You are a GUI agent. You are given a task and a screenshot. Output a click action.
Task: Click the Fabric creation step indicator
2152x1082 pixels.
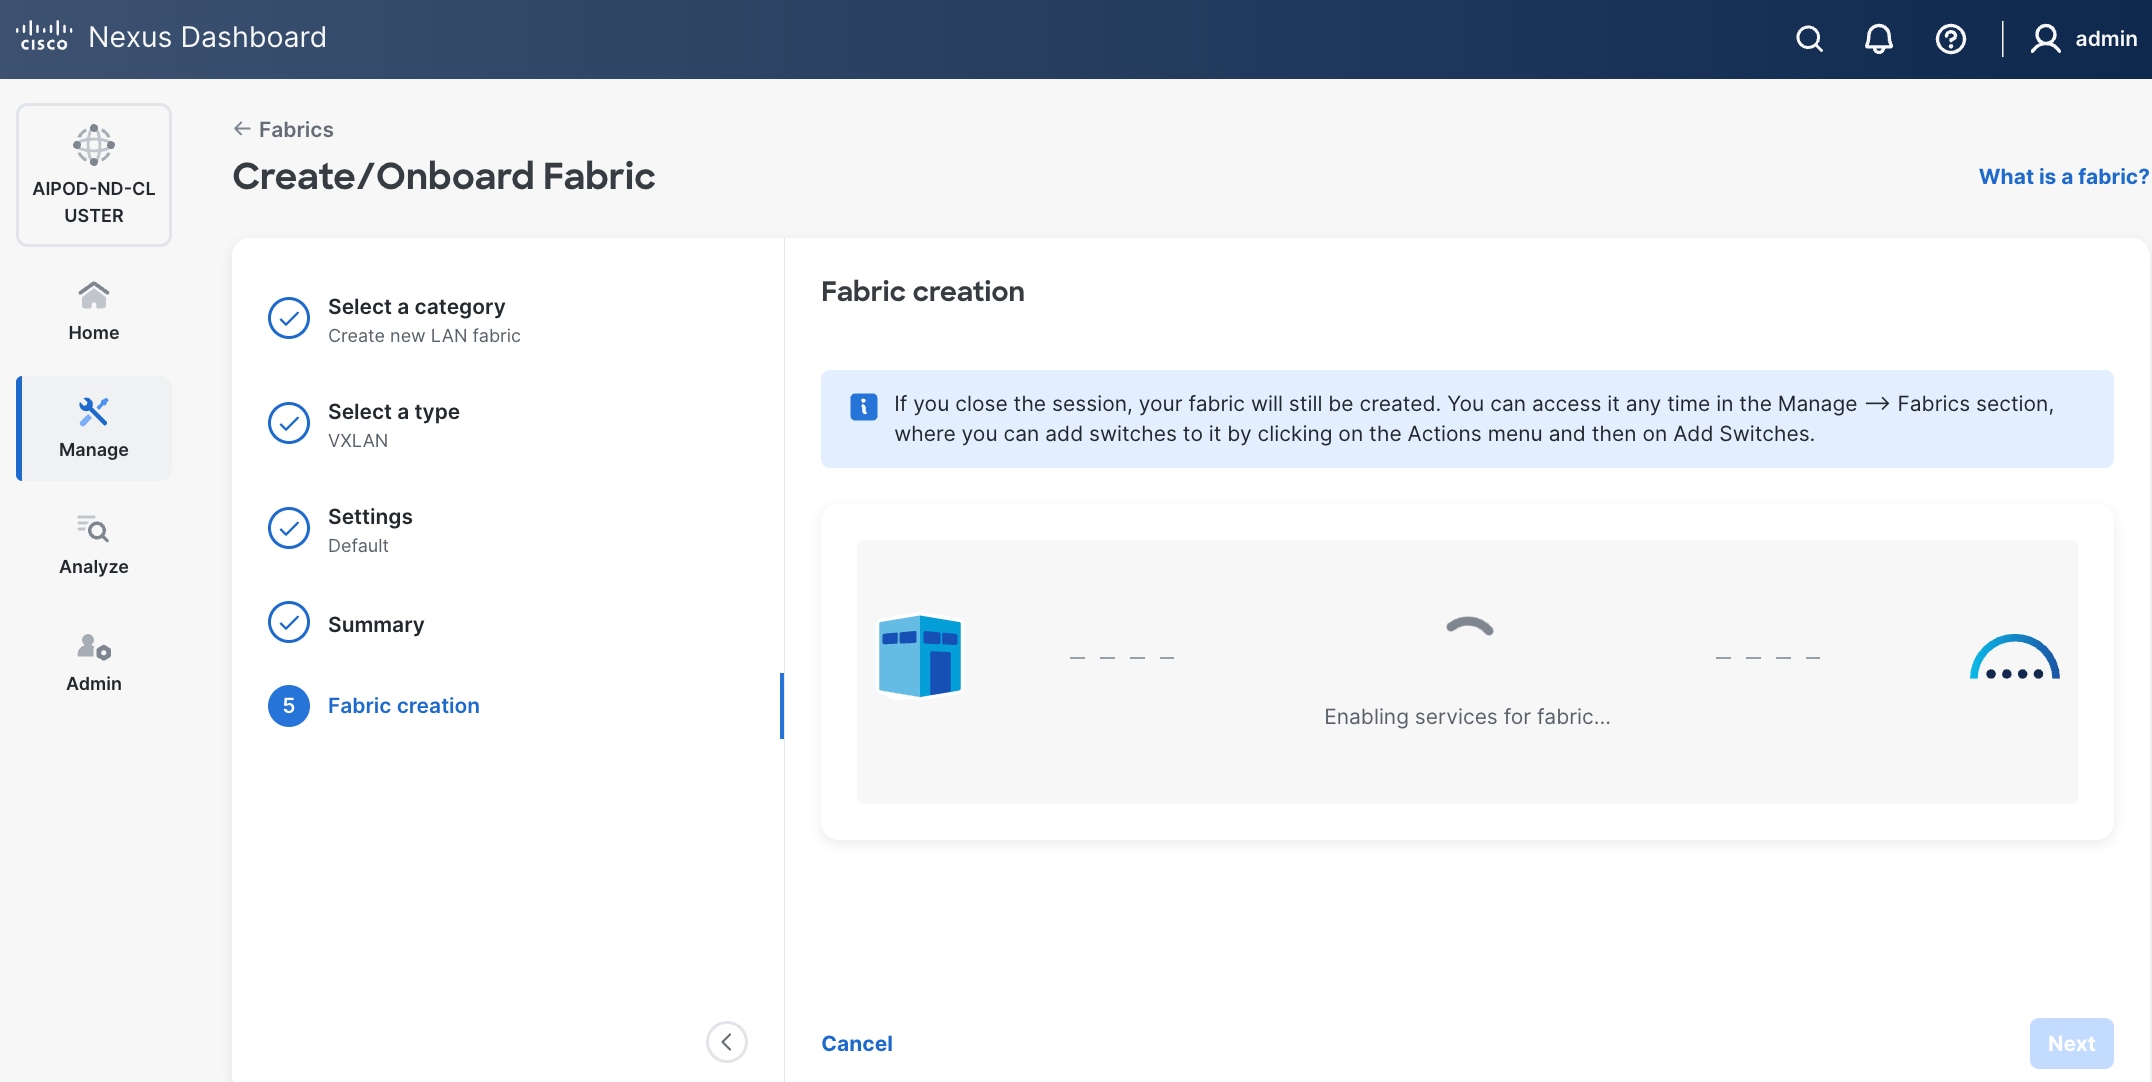click(289, 706)
